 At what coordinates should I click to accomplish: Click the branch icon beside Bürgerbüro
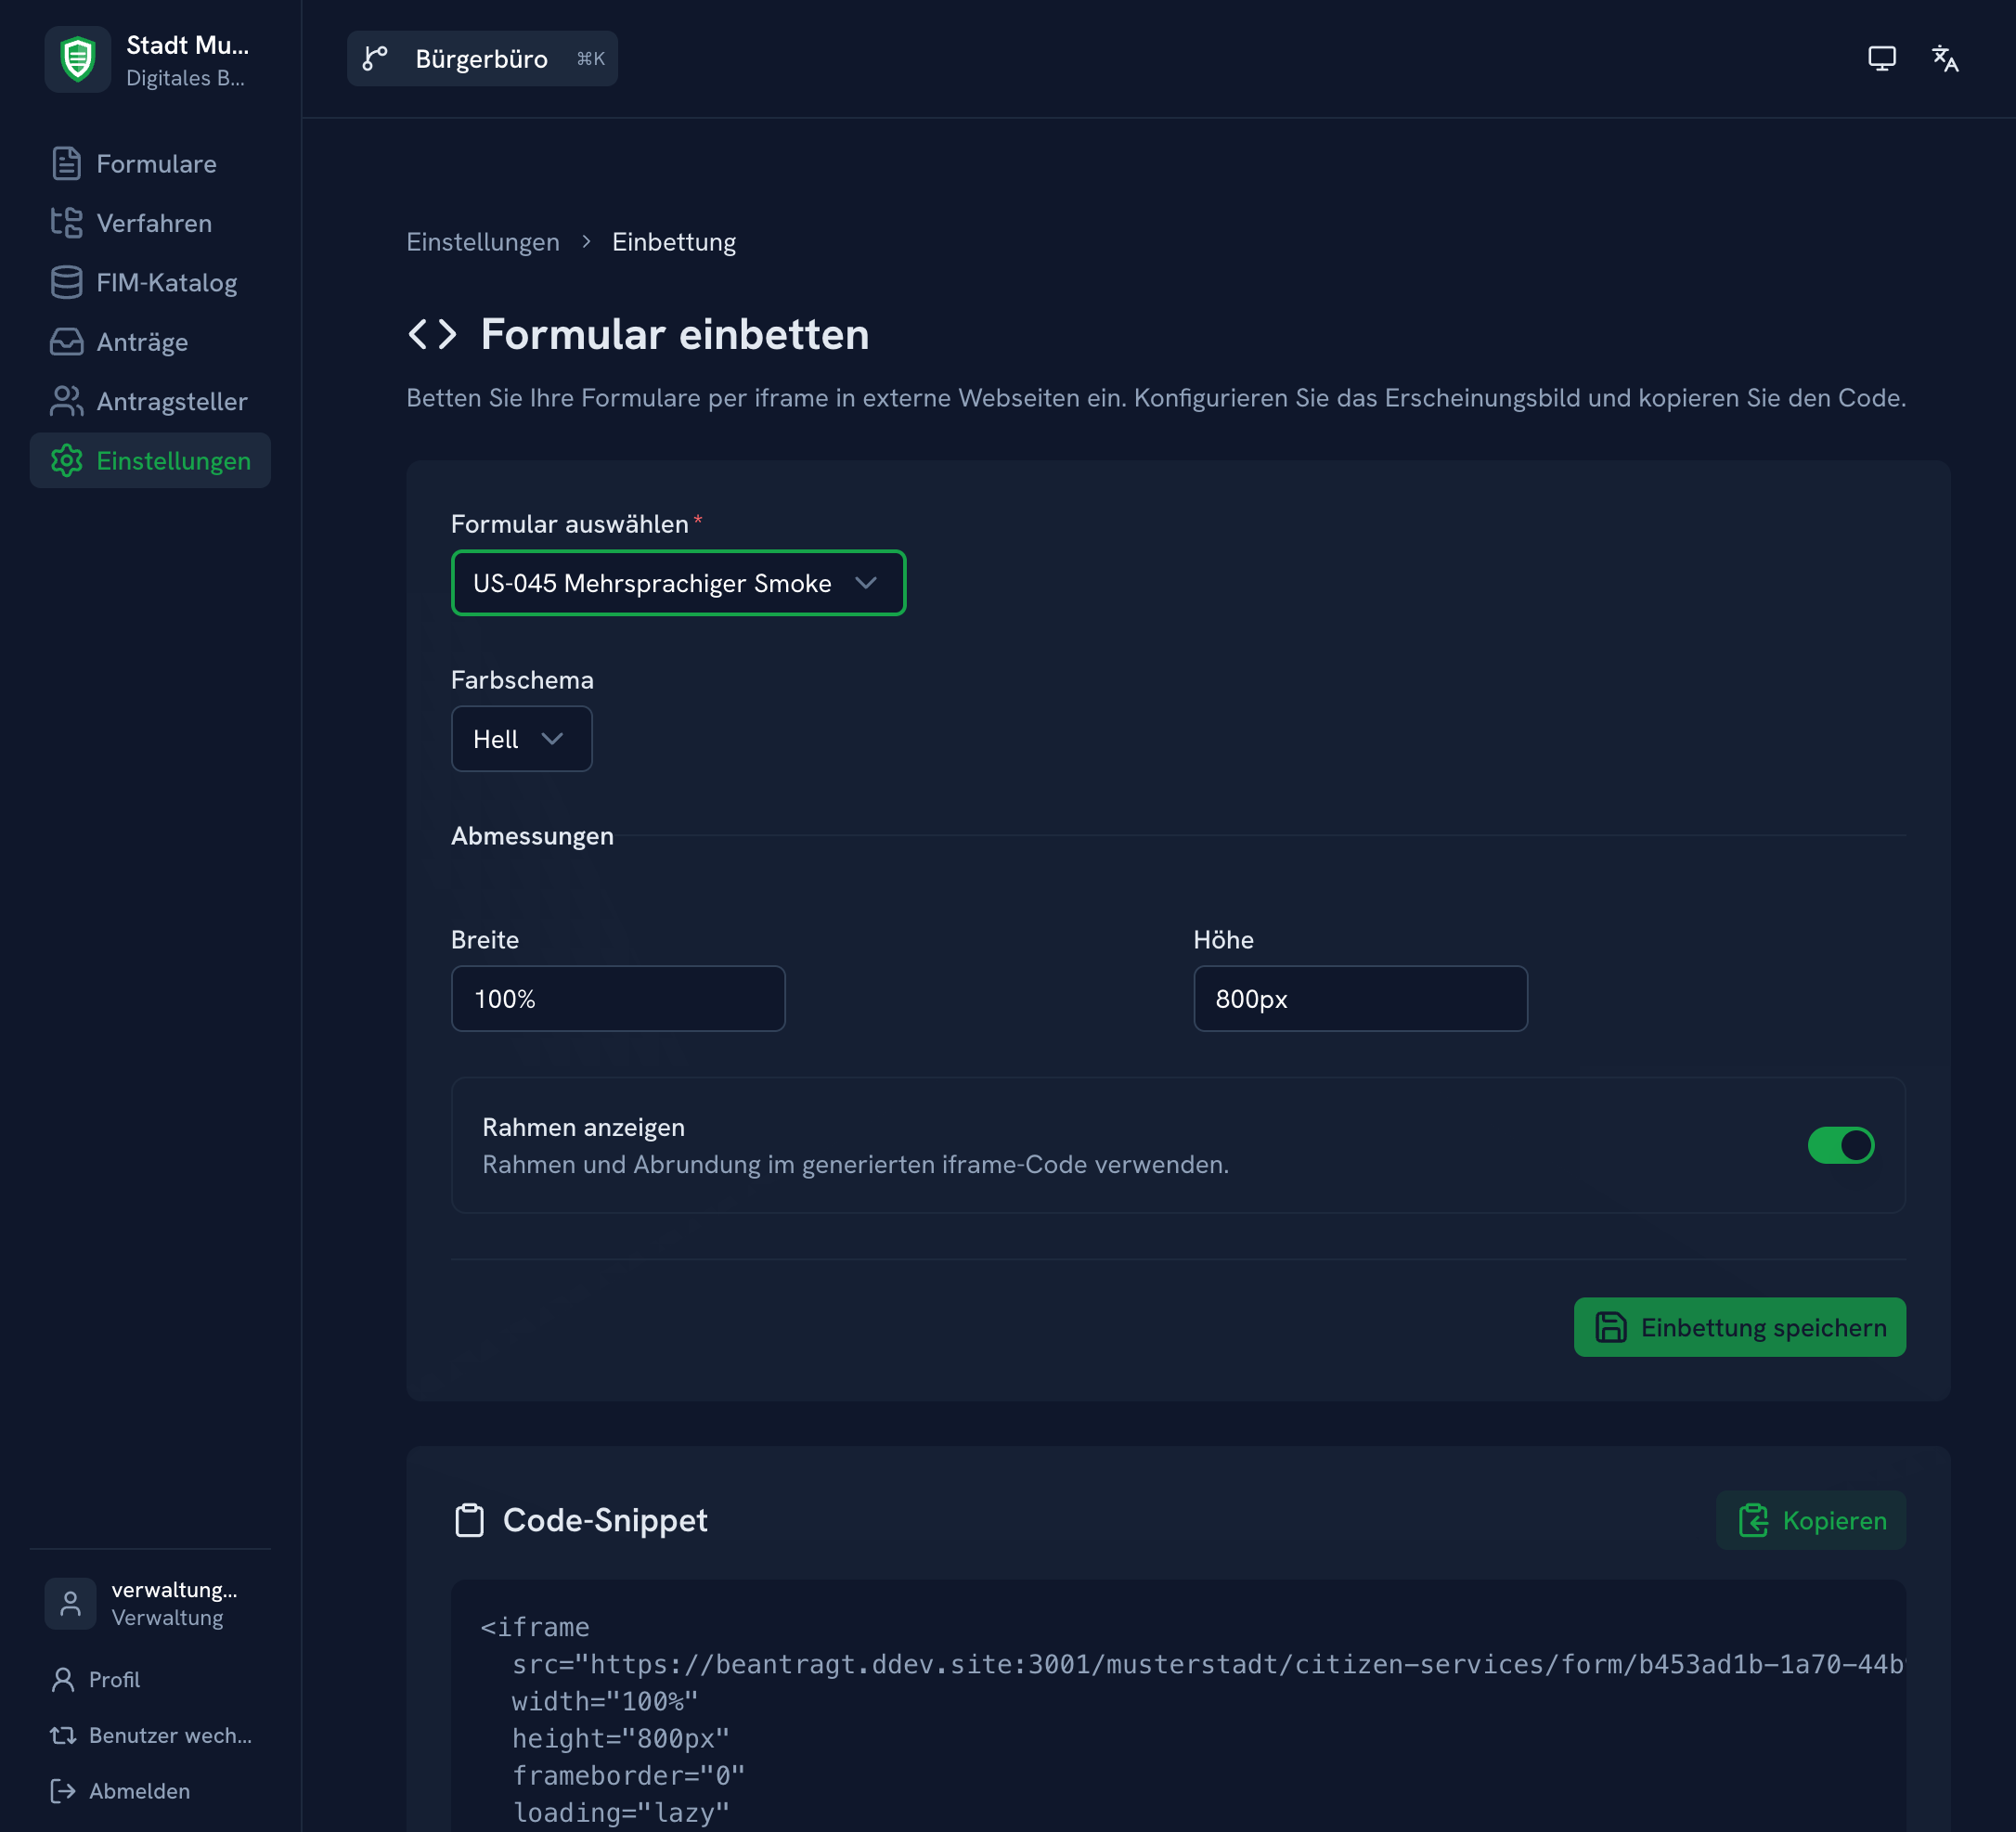(x=375, y=59)
